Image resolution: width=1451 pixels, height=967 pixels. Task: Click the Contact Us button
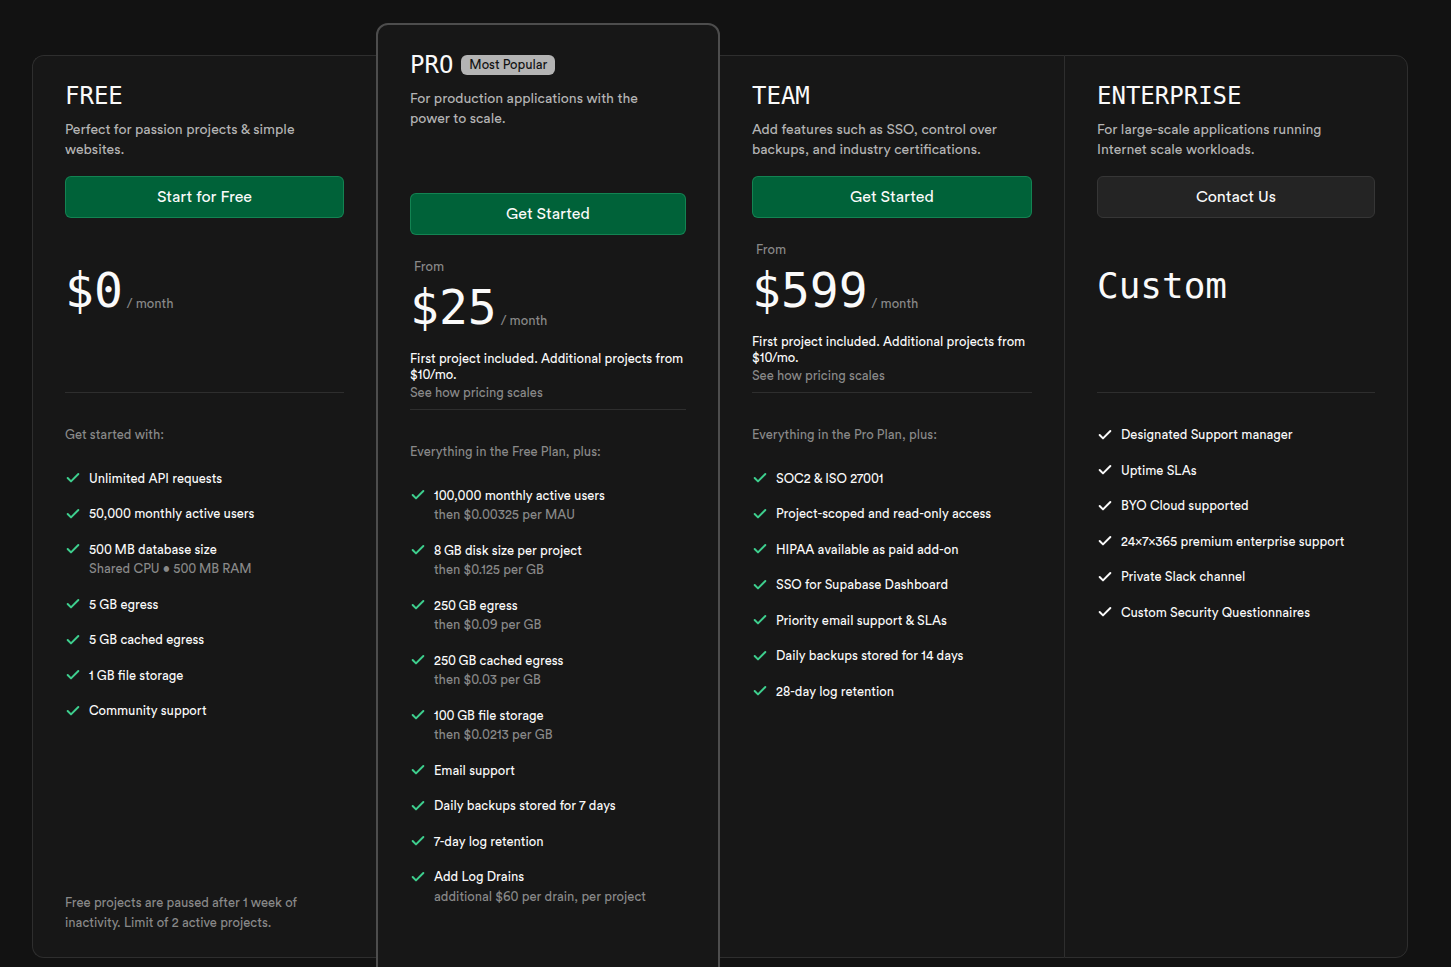coord(1236,197)
